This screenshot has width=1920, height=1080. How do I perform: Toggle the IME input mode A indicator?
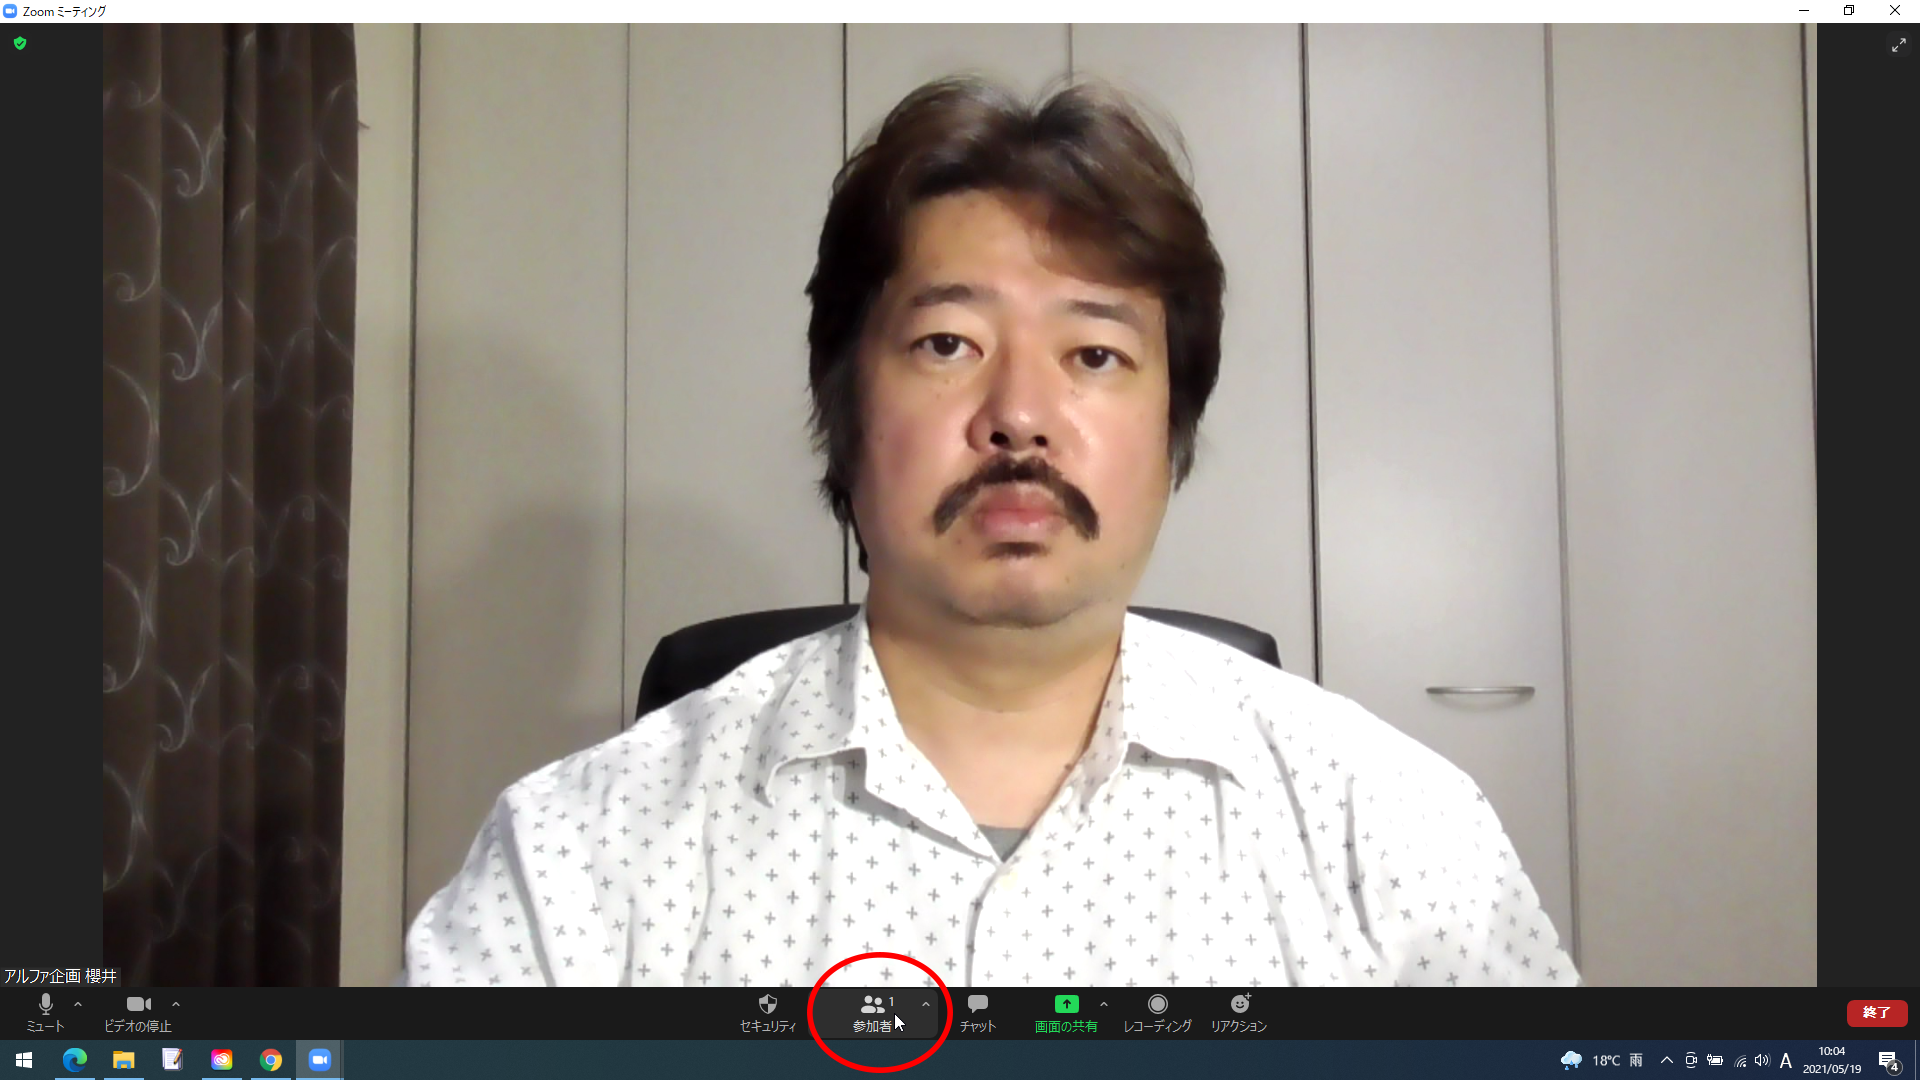(x=1786, y=1060)
